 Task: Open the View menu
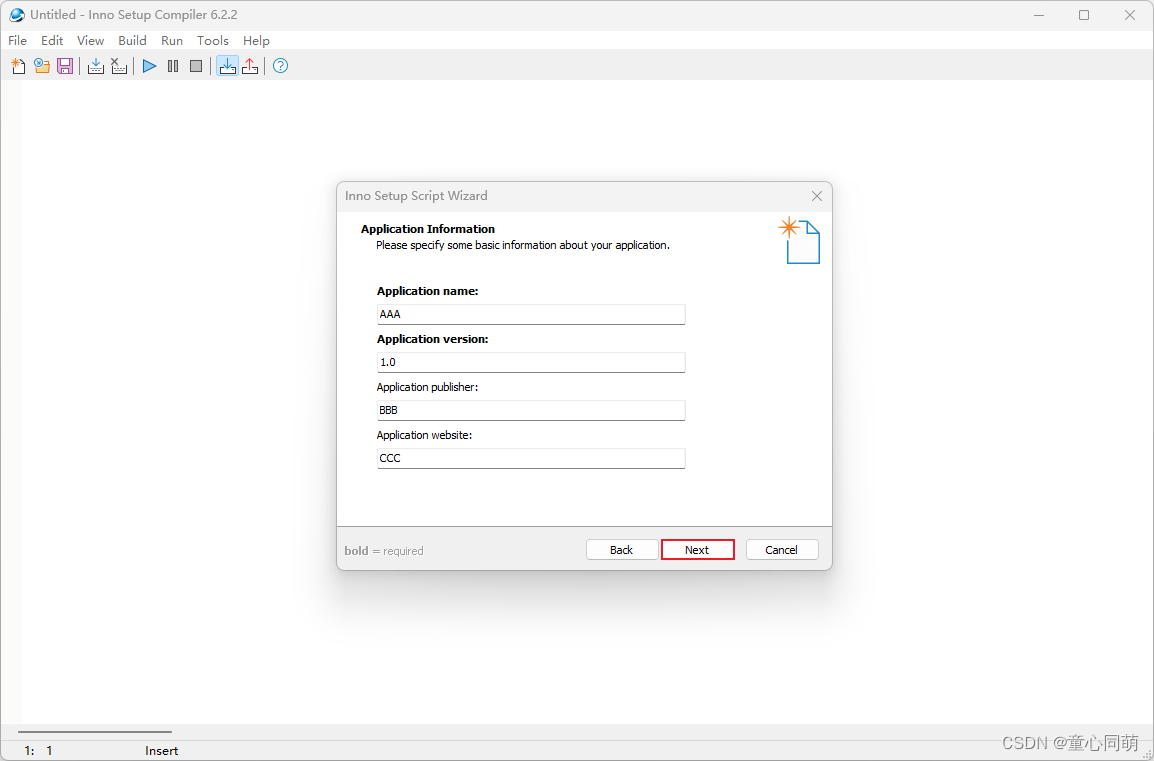coord(91,40)
